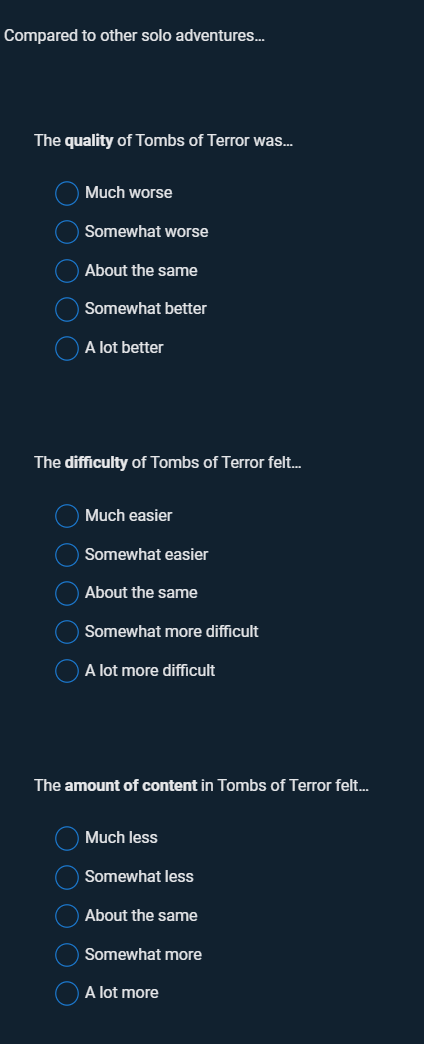Screen dimensions: 424x1044
Task: Select 'Much worse' for quality
Action: 67,194
